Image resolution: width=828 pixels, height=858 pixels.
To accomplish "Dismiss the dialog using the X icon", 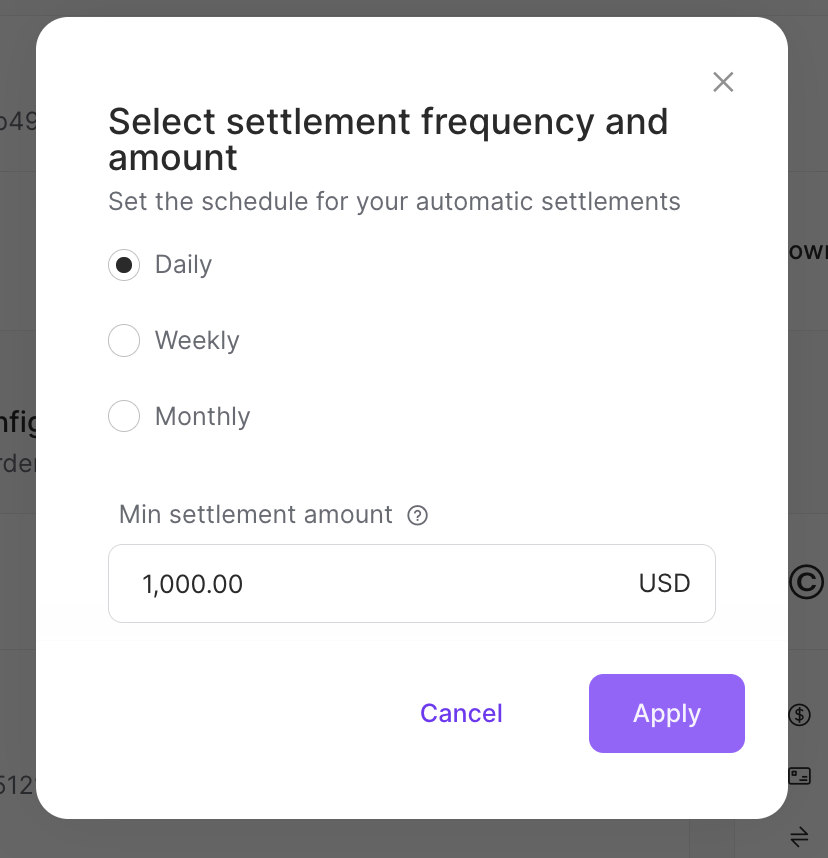I will click(723, 82).
